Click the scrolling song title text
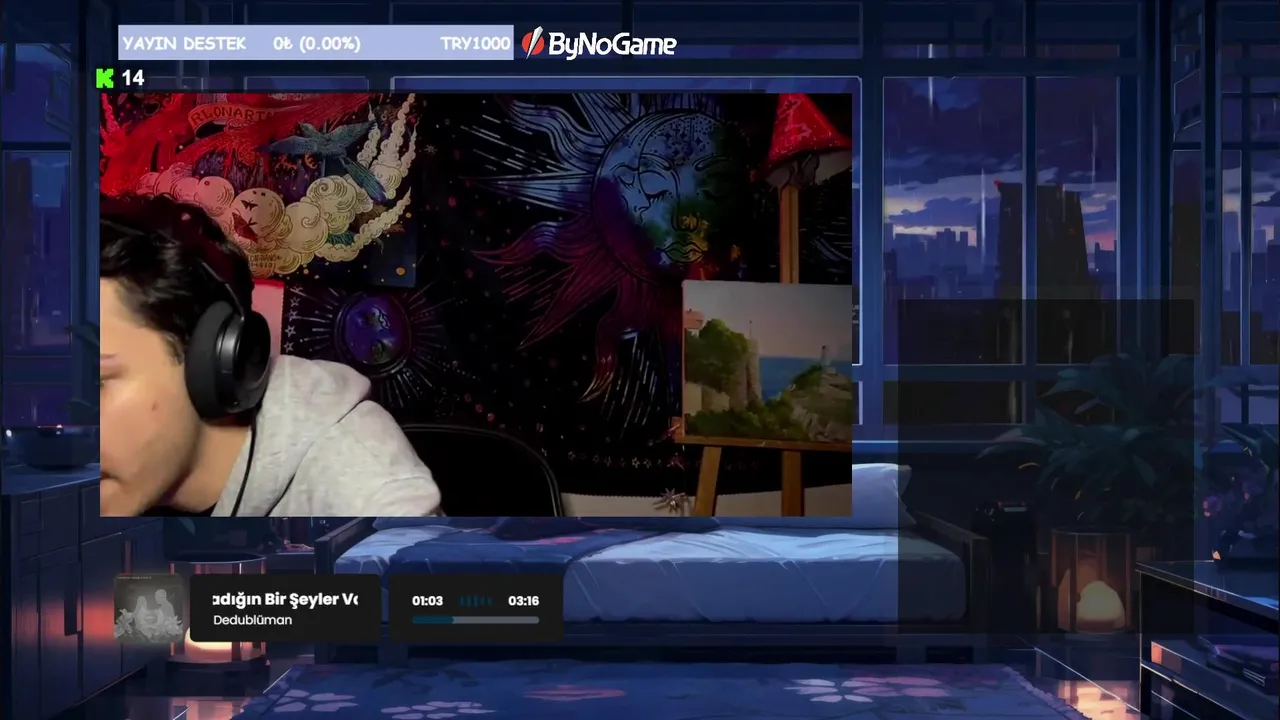This screenshot has width=1280, height=720. pos(285,599)
